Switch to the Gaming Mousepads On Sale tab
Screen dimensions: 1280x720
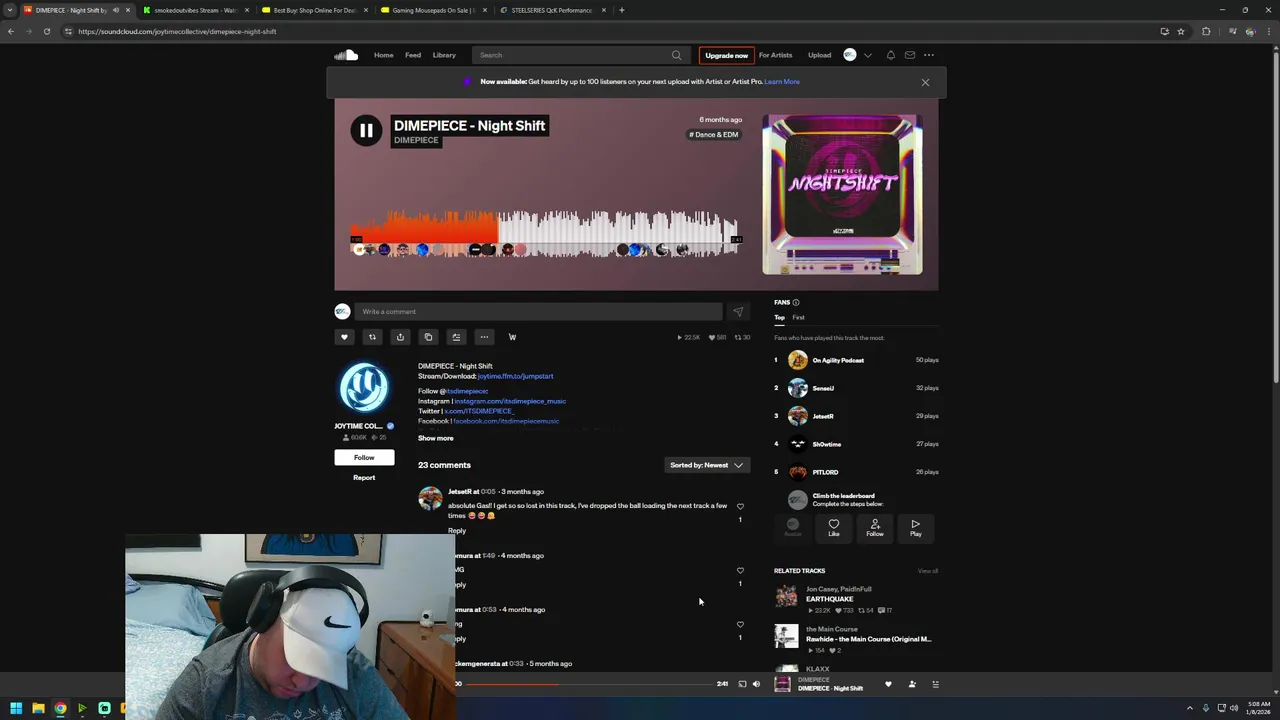pos(434,10)
